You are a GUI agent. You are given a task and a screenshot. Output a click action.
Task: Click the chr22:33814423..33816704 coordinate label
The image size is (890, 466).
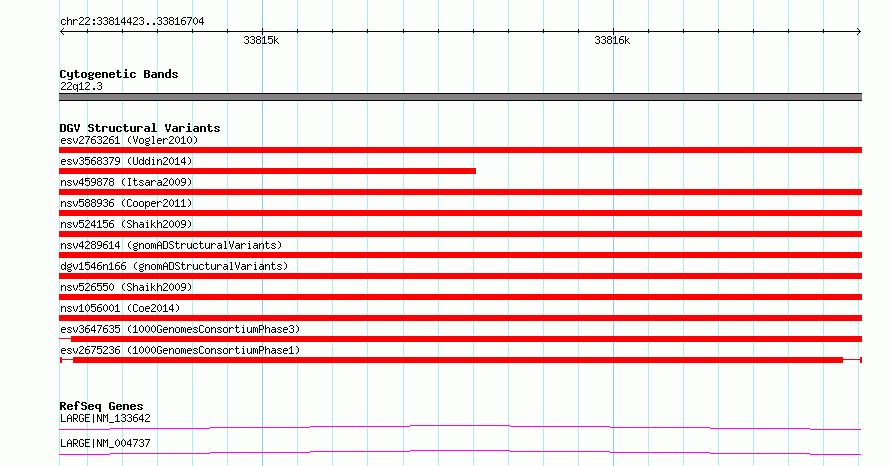tap(132, 21)
